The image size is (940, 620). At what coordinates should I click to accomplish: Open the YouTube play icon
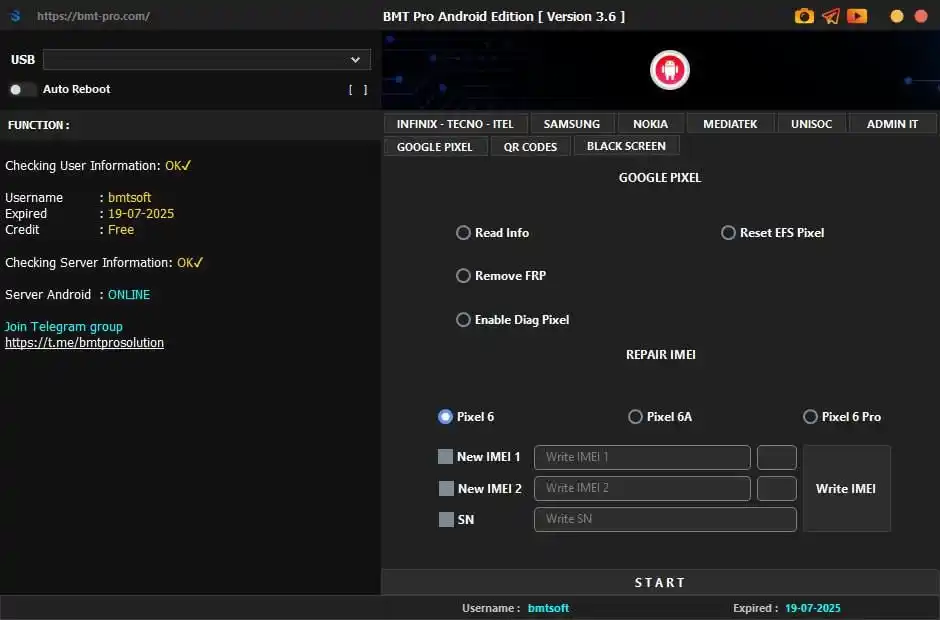click(x=857, y=16)
